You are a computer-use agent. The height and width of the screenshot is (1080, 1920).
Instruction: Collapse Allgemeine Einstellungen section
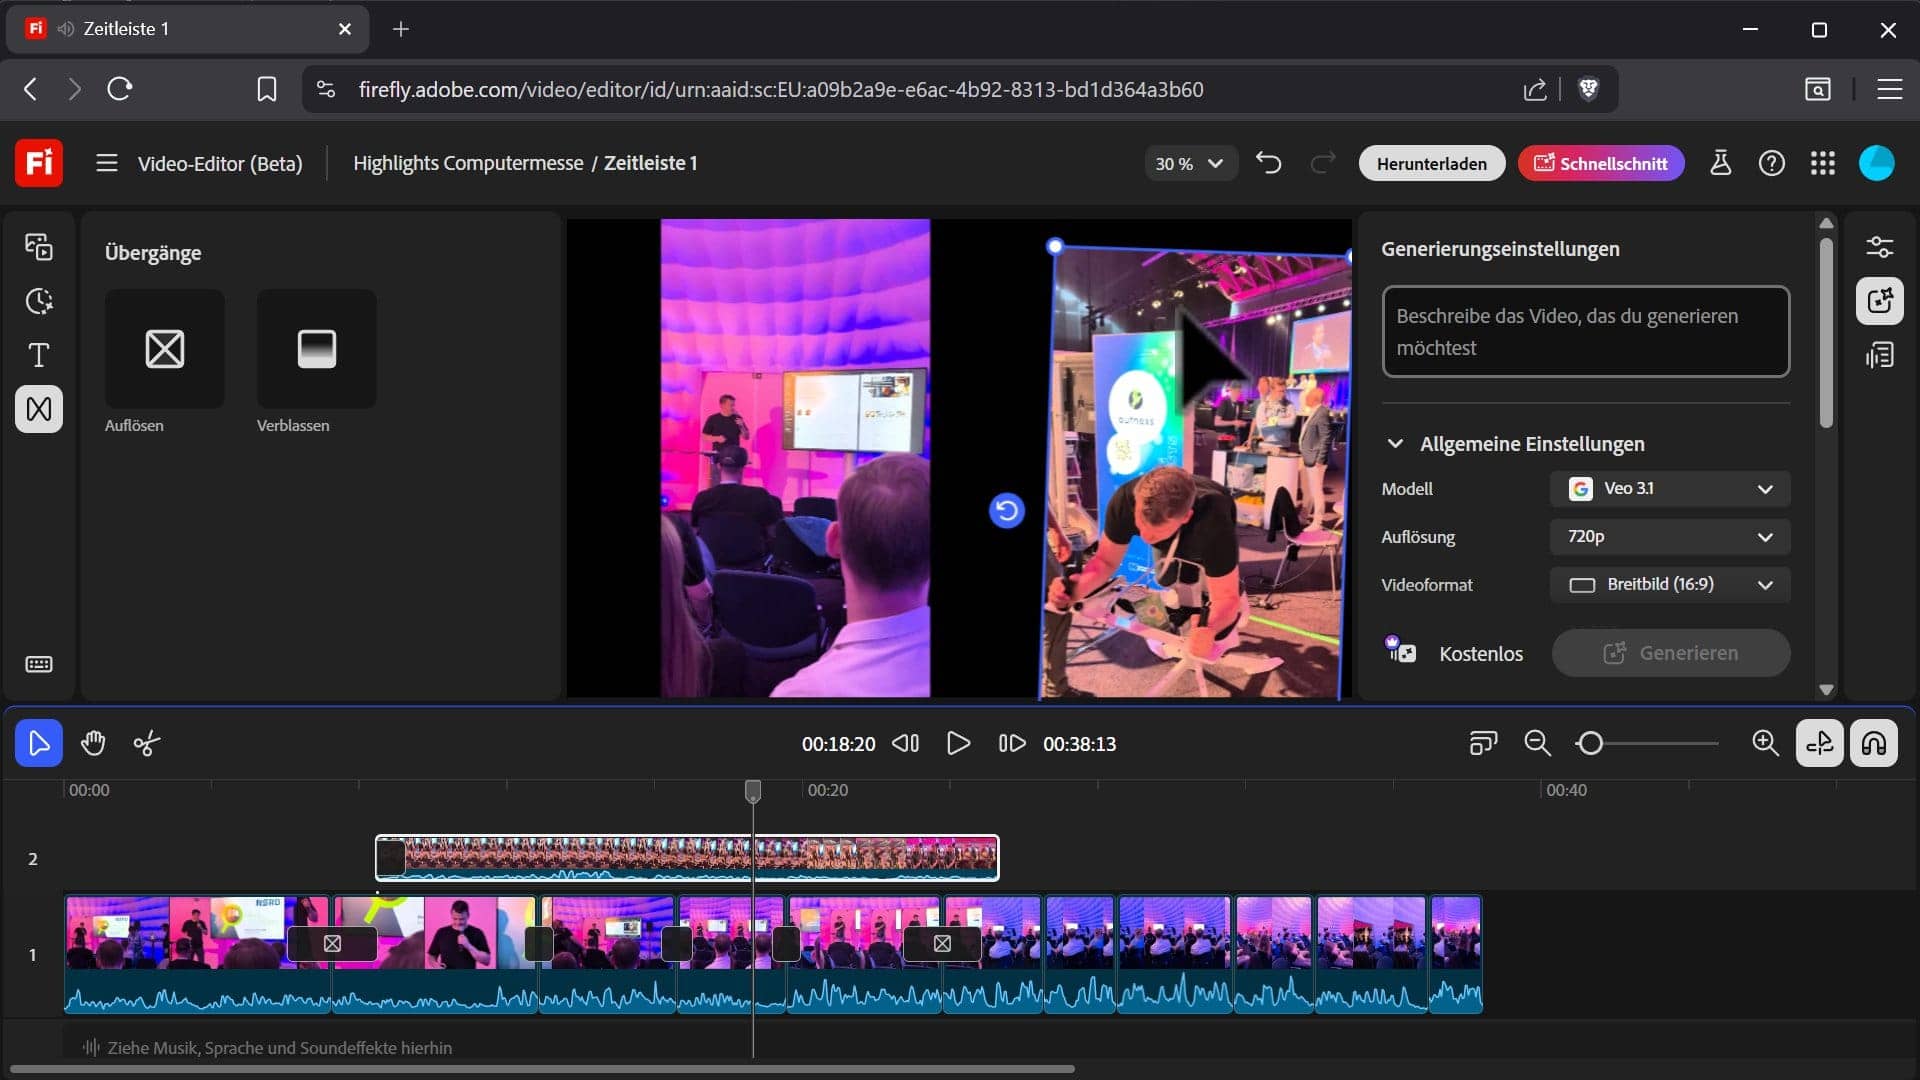coord(1395,444)
